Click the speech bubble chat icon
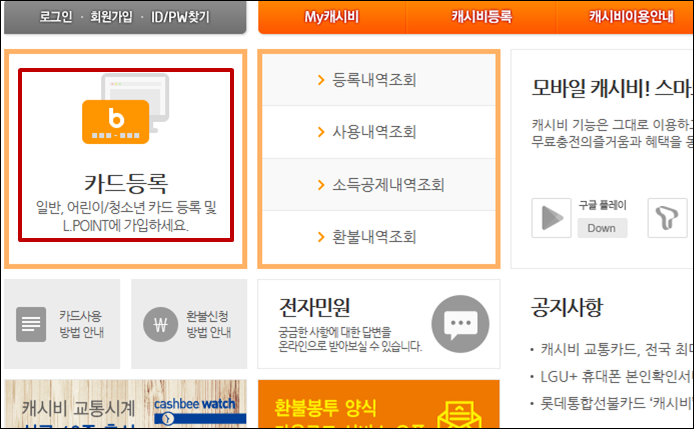This screenshot has height=429, width=694. pyautogui.click(x=460, y=324)
